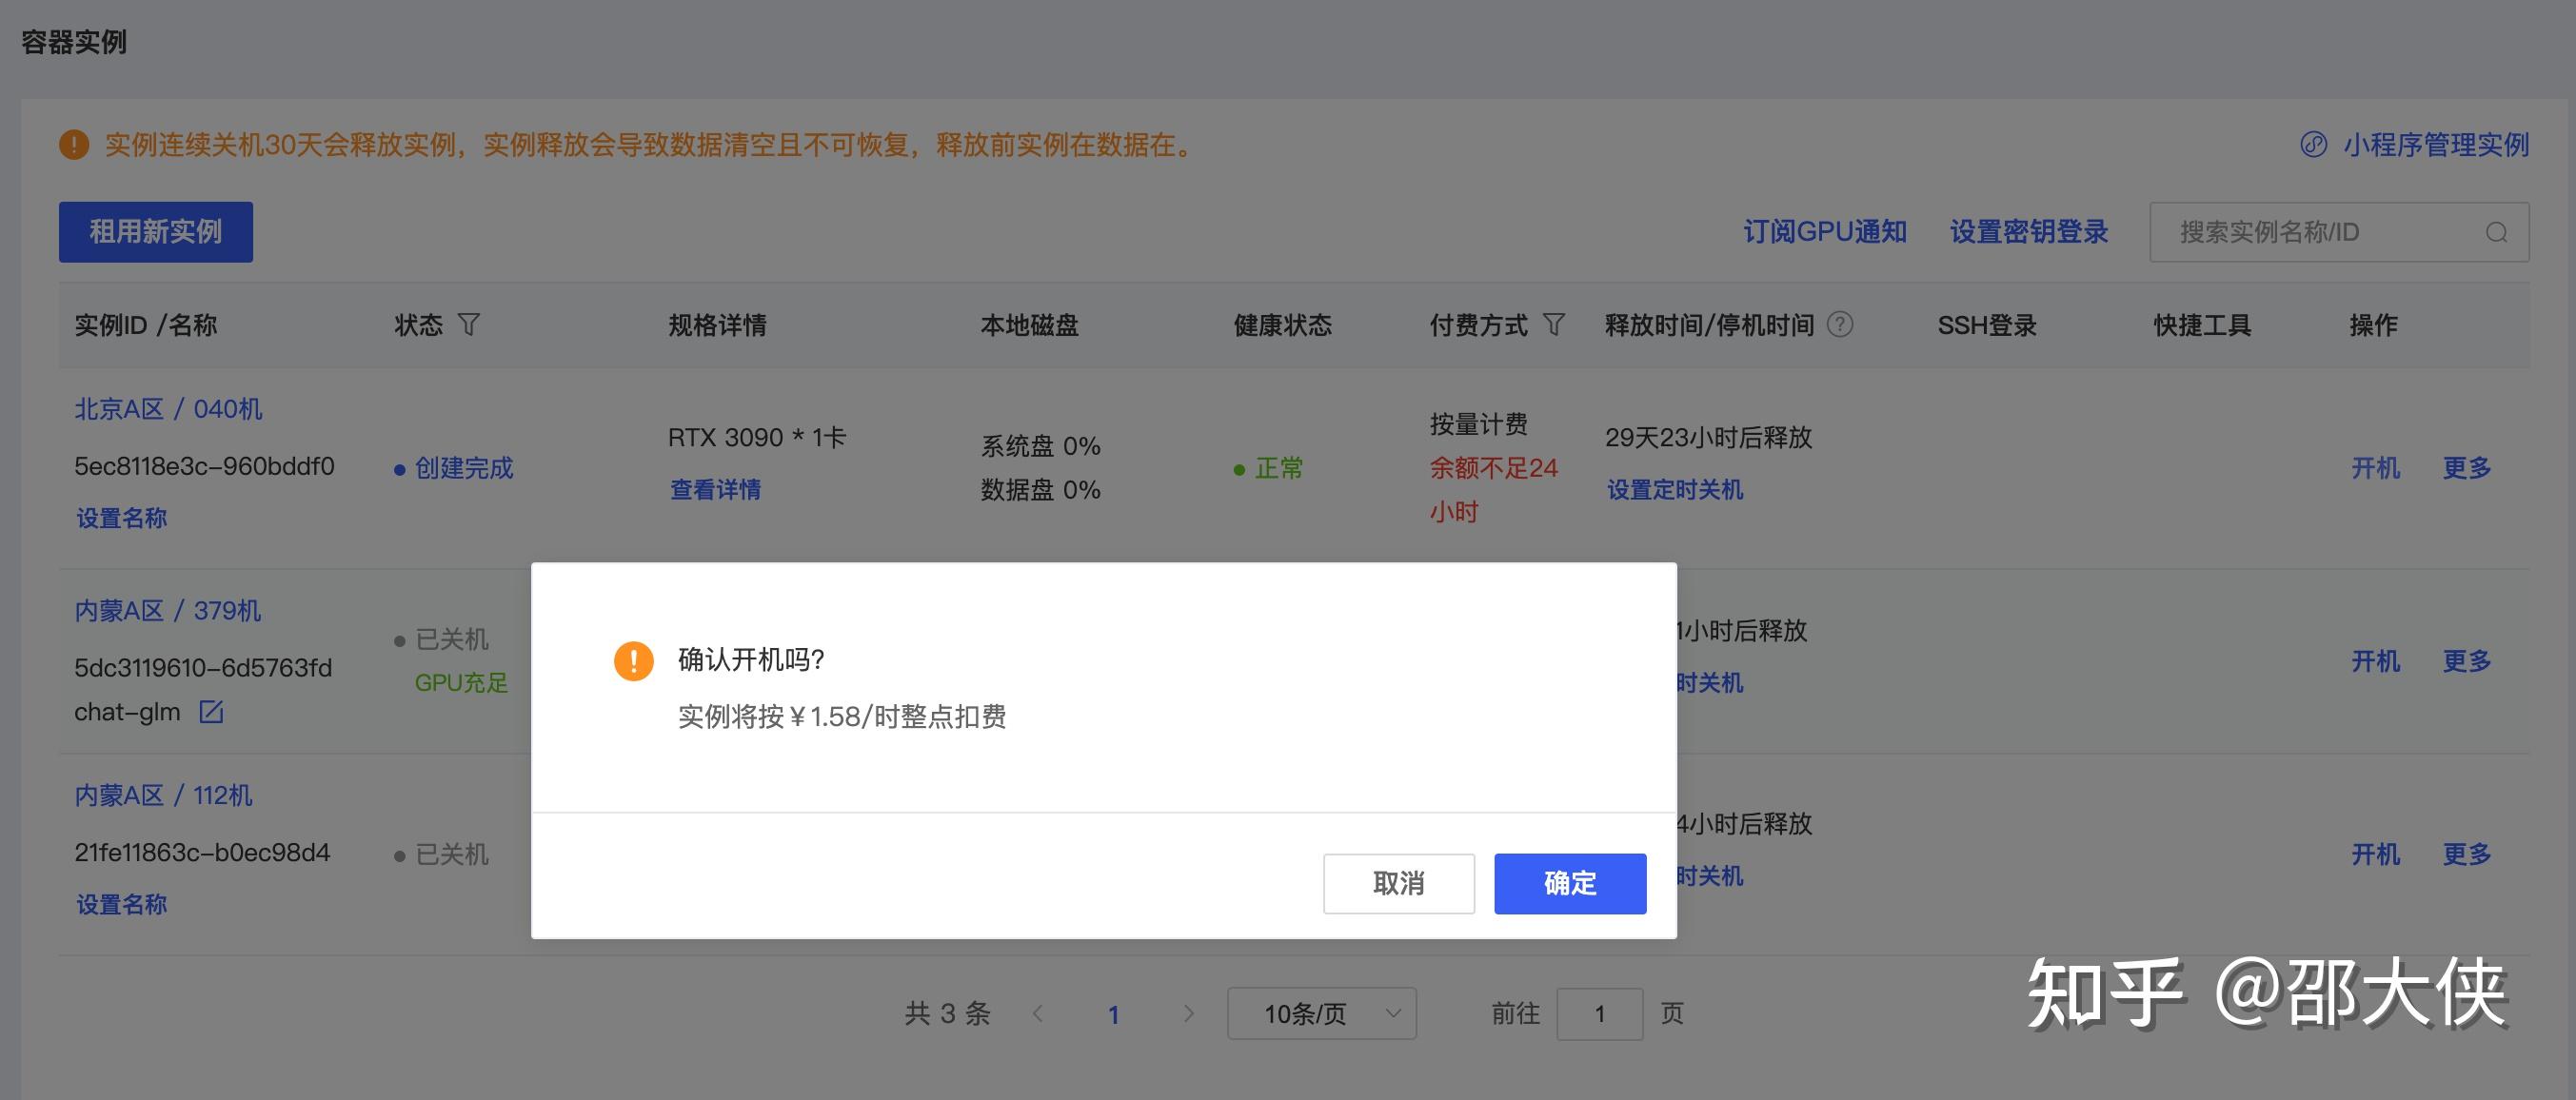The image size is (2576, 1100).
Task: Open the 订阅GPU通知 link
Action: click(1825, 232)
